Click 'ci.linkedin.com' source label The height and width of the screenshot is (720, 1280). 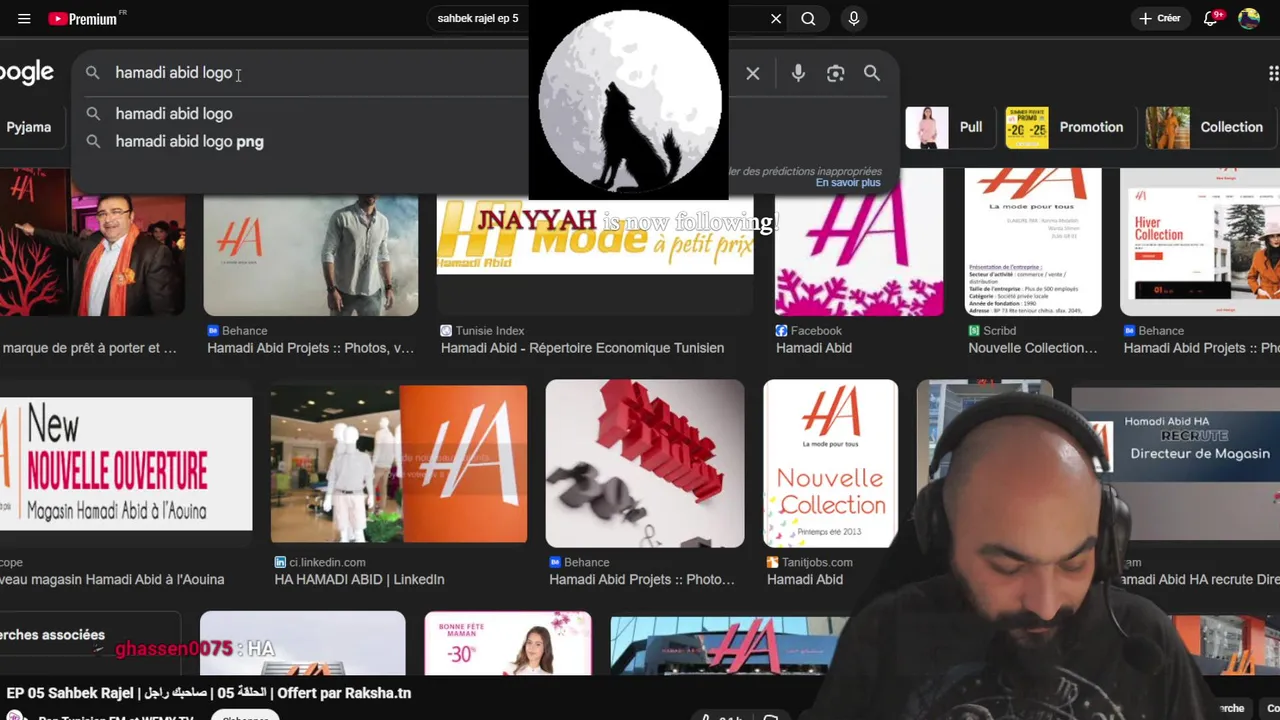(327, 562)
